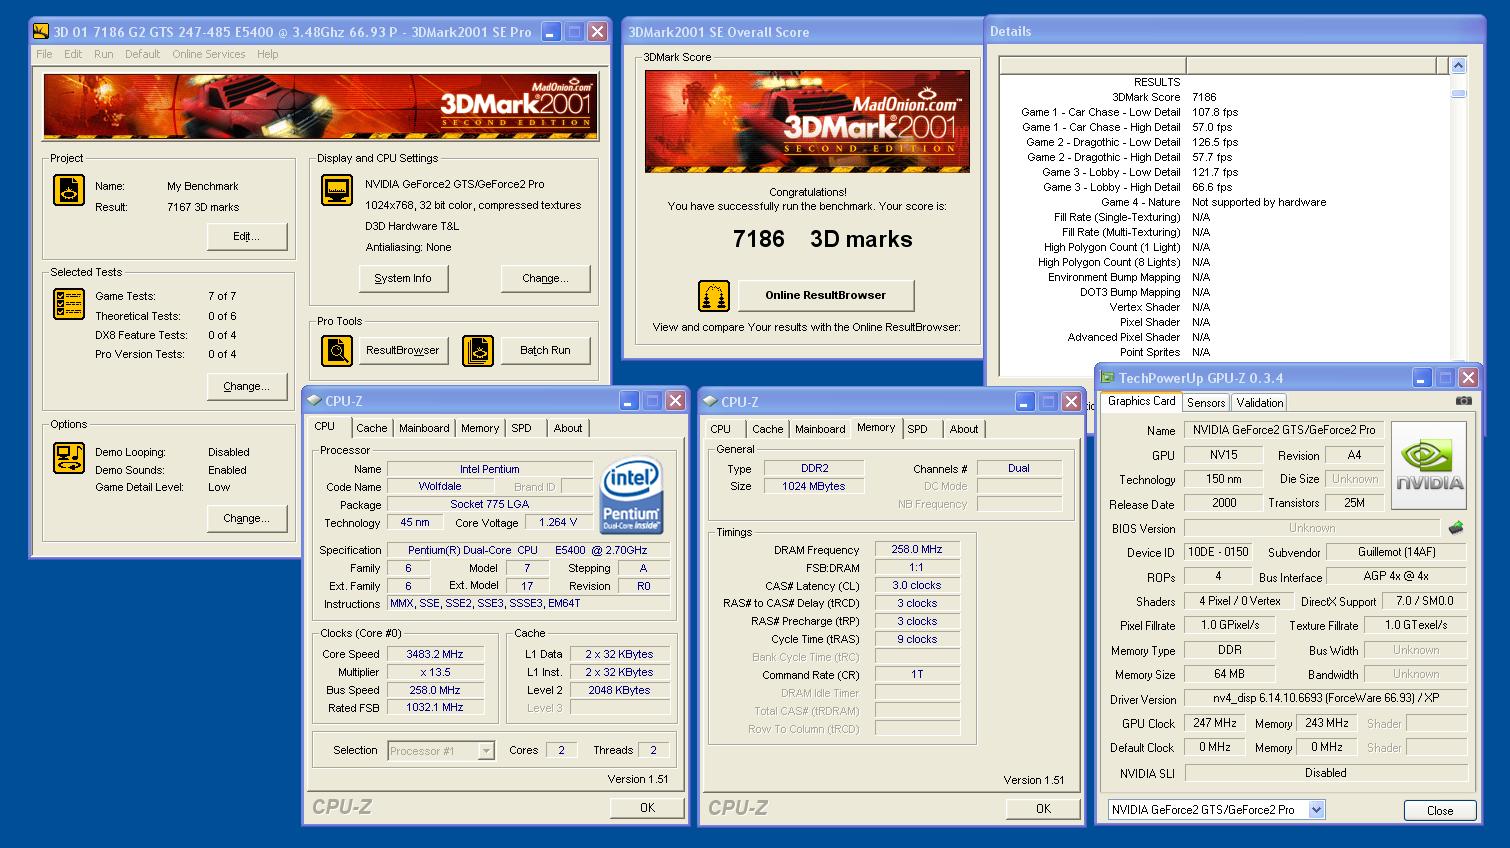The image size is (1510, 848).
Task: Click the GPU-Z BIOS save chip icon
Action: [1456, 527]
